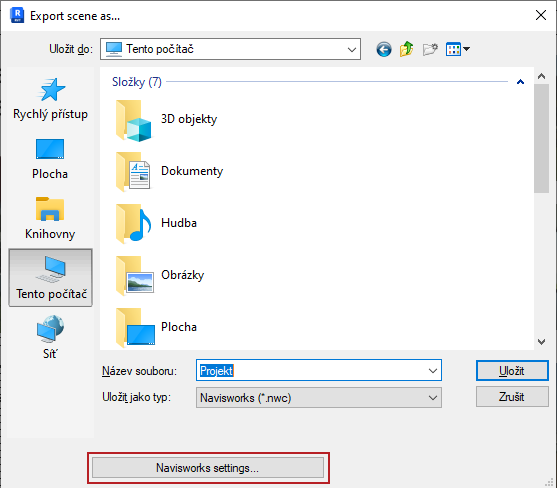The image size is (557, 488).
Task: Click the scrollbar up arrow
Action: coord(541,76)
